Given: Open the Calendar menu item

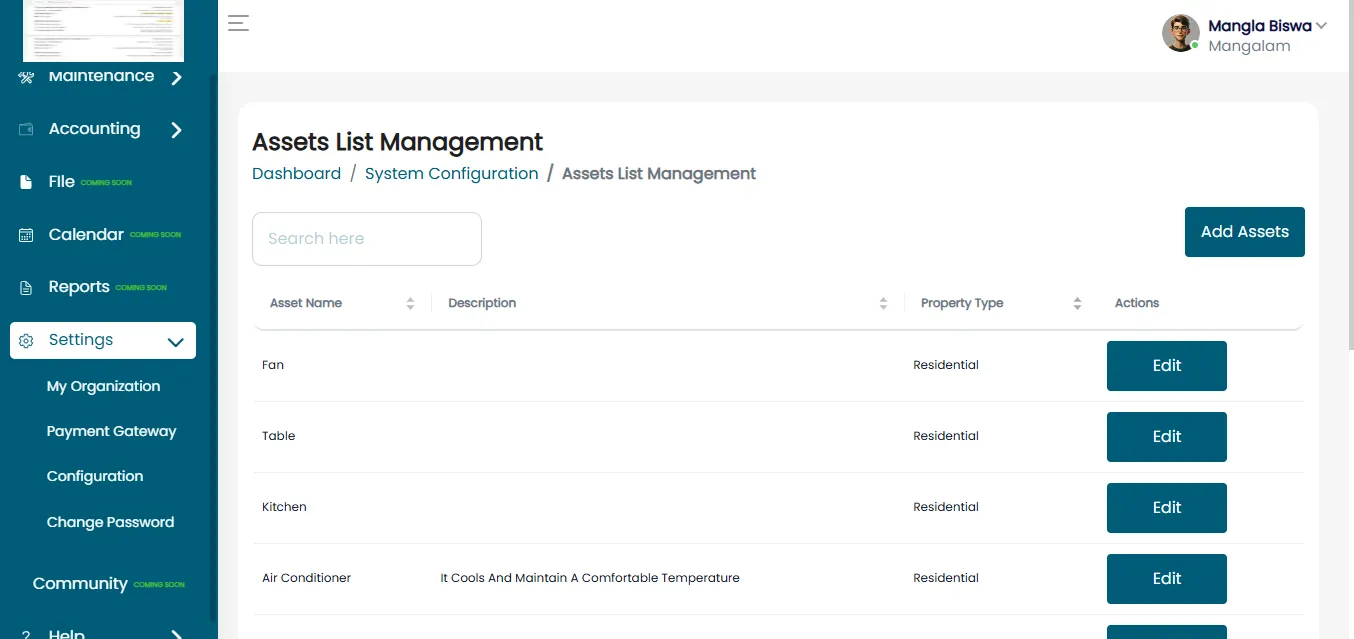Looking at the screenshot, I should coord(86,234).
